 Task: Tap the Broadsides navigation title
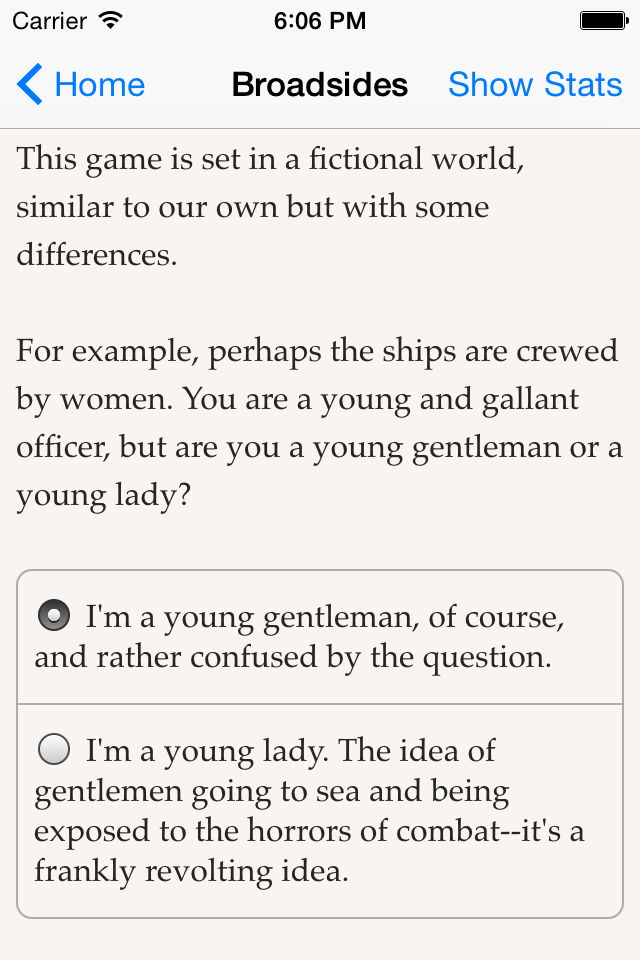pyautogui.click(x=320, y=84)
